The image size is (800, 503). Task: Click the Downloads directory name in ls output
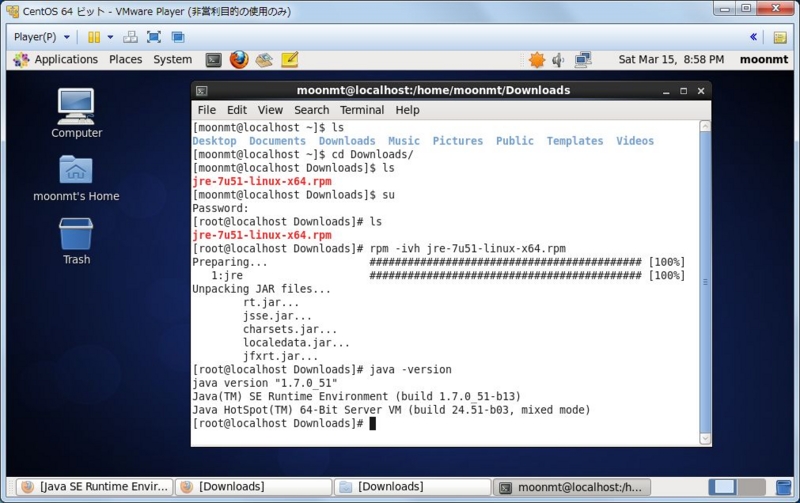(347, 141)
